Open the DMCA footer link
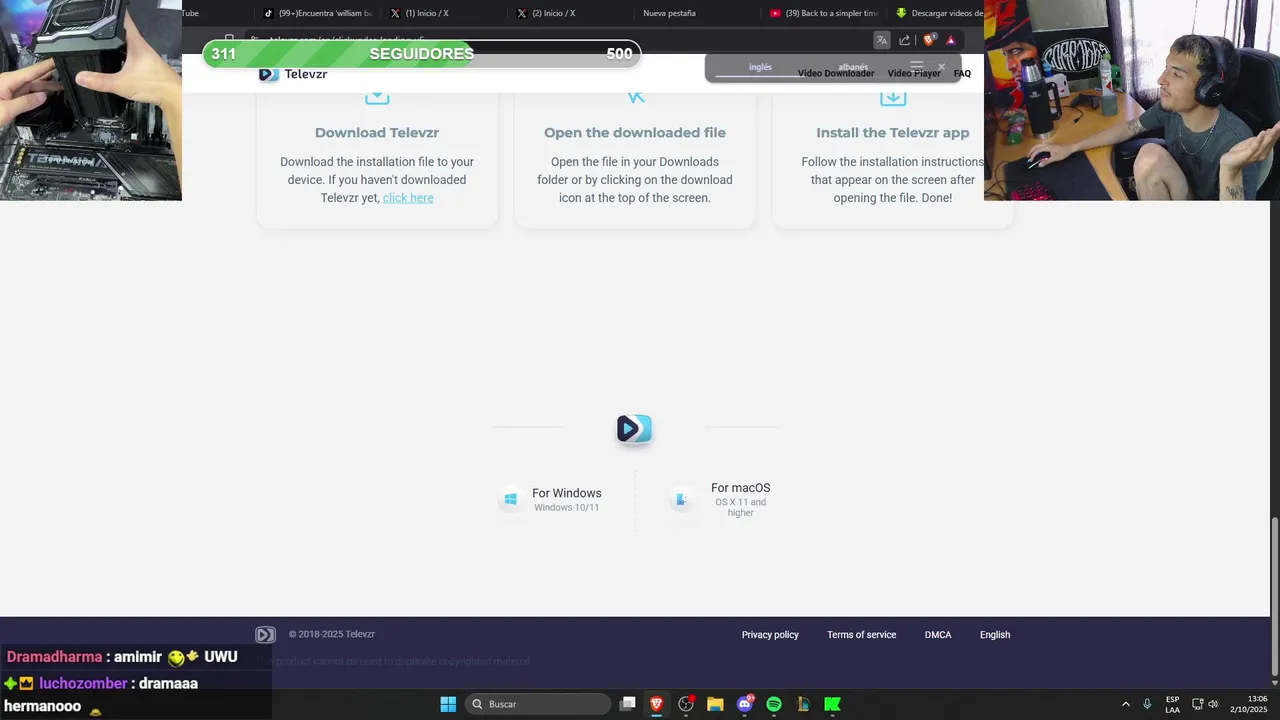This screenshot has height=720, width=1280. point(938,635)
